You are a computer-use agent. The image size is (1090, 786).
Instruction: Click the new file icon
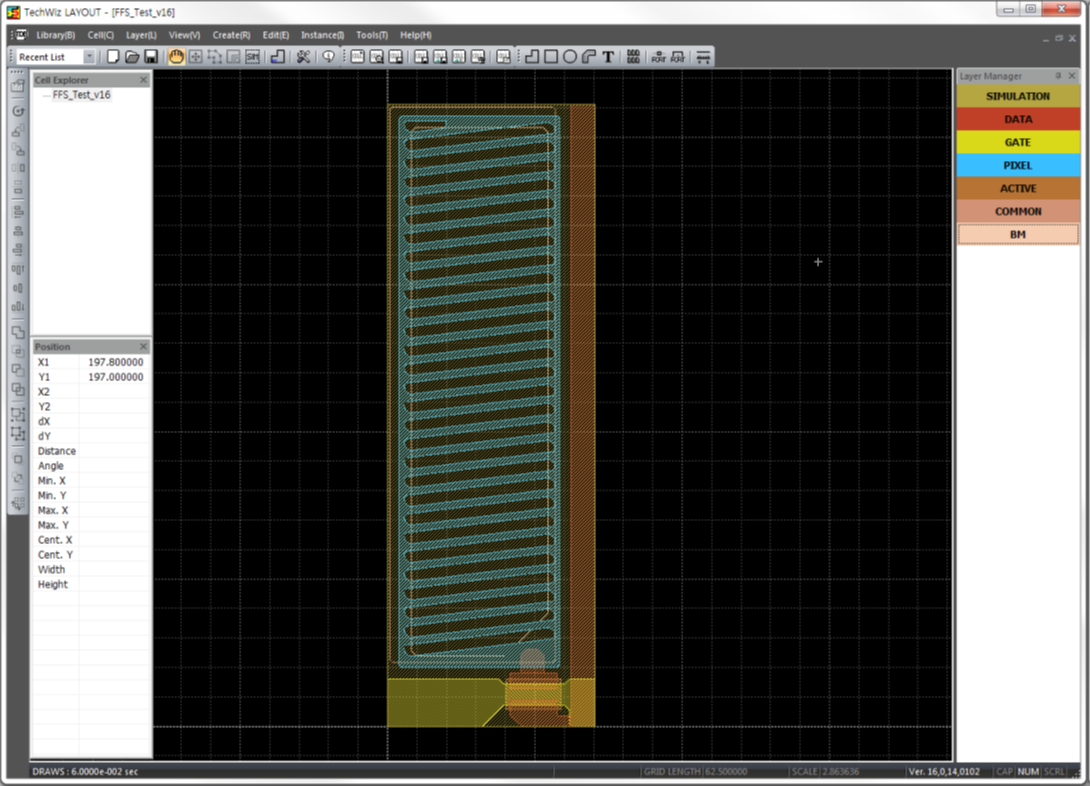point(113,57)
